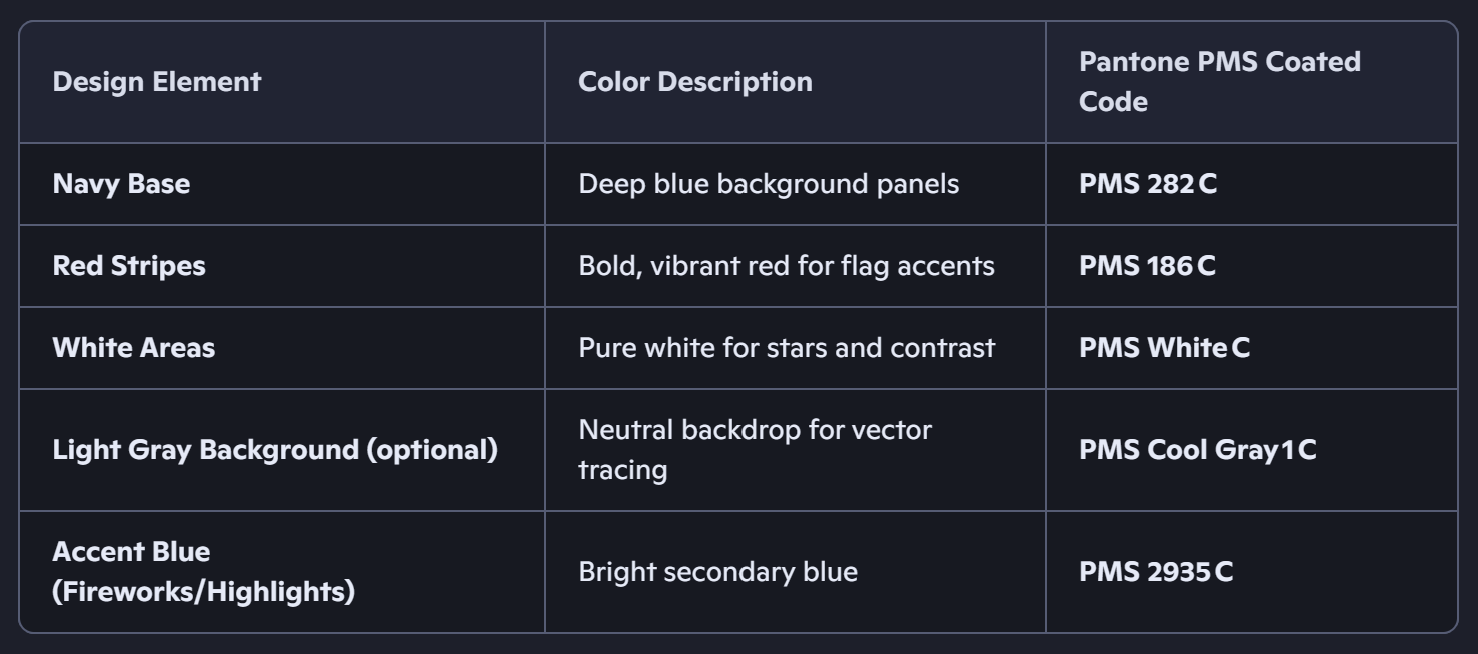The image size is (1478, 654).
Task: Click the PMS White C code
Action: (1164, 348)
